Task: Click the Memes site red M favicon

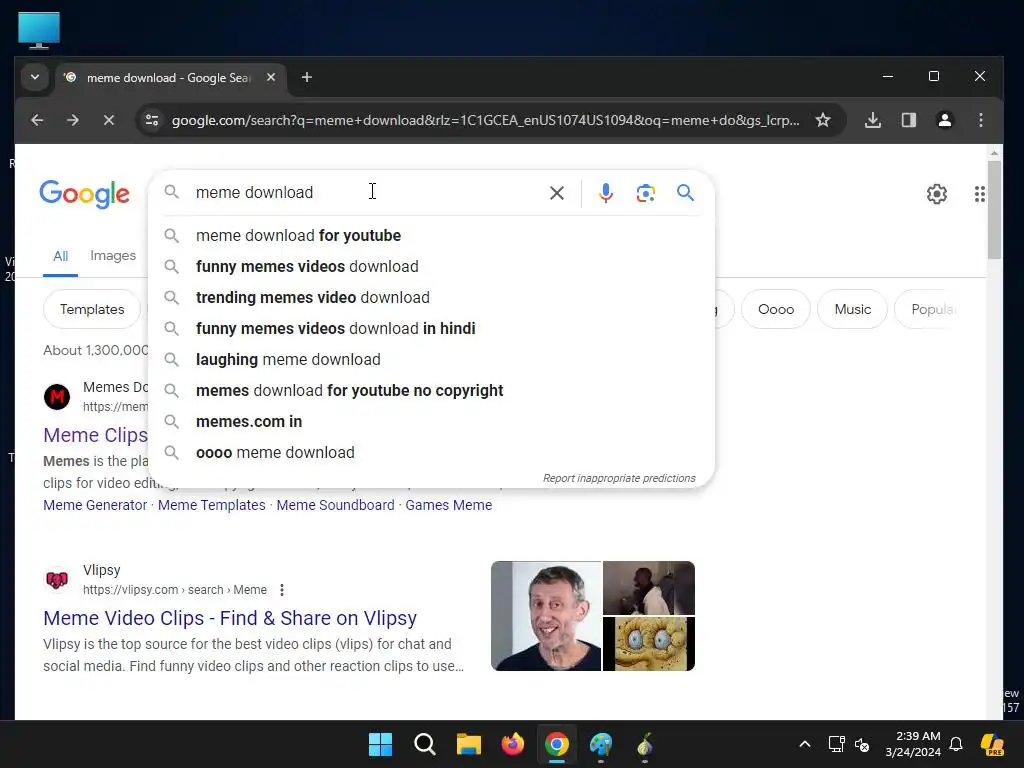Action: (x=57, y=396)
